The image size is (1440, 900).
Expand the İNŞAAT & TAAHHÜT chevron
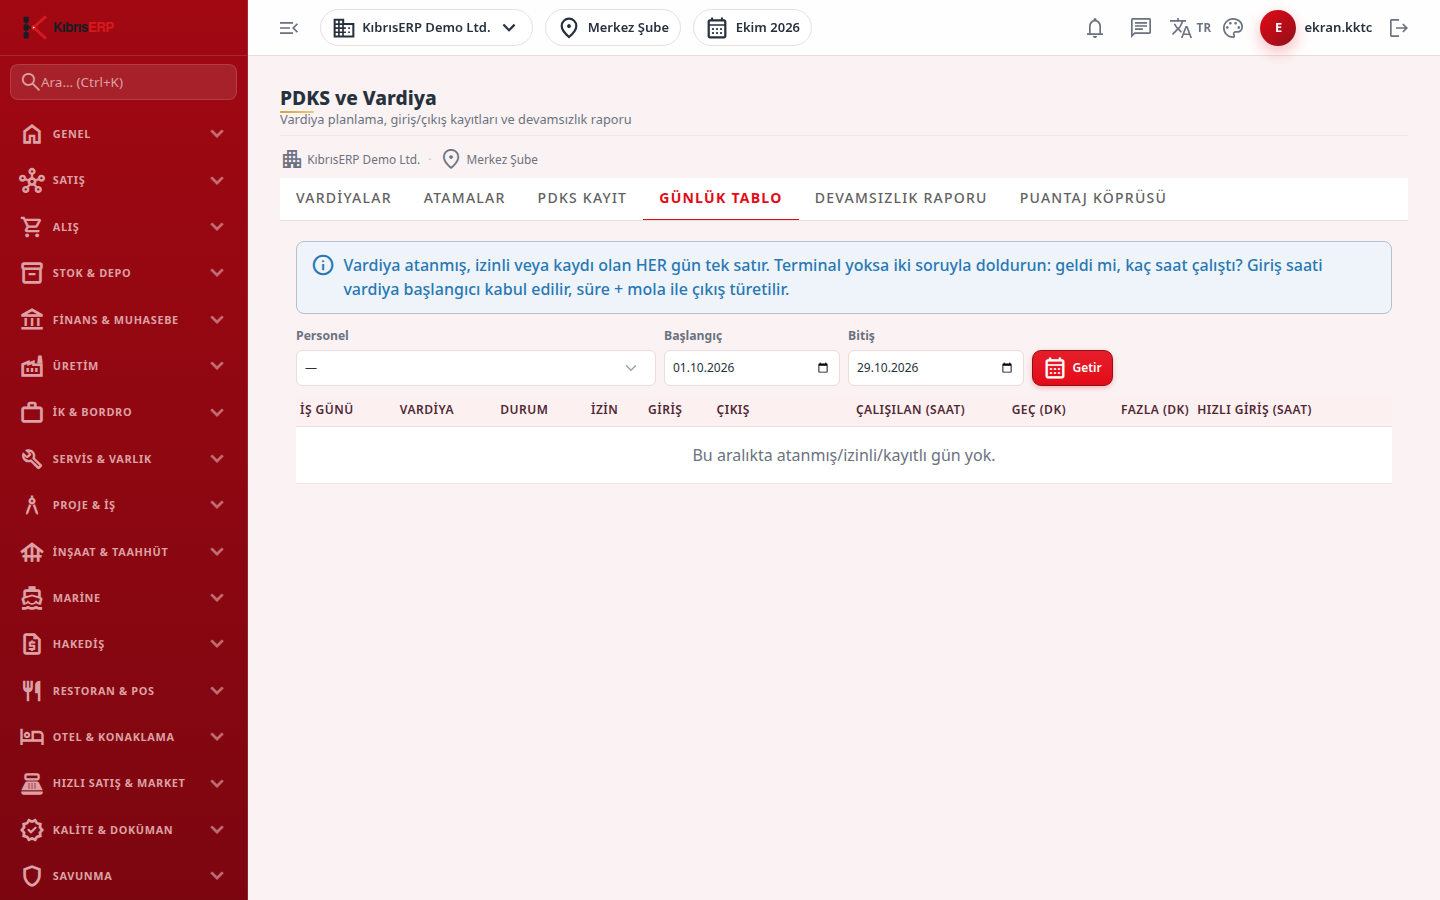pos(217,552)
